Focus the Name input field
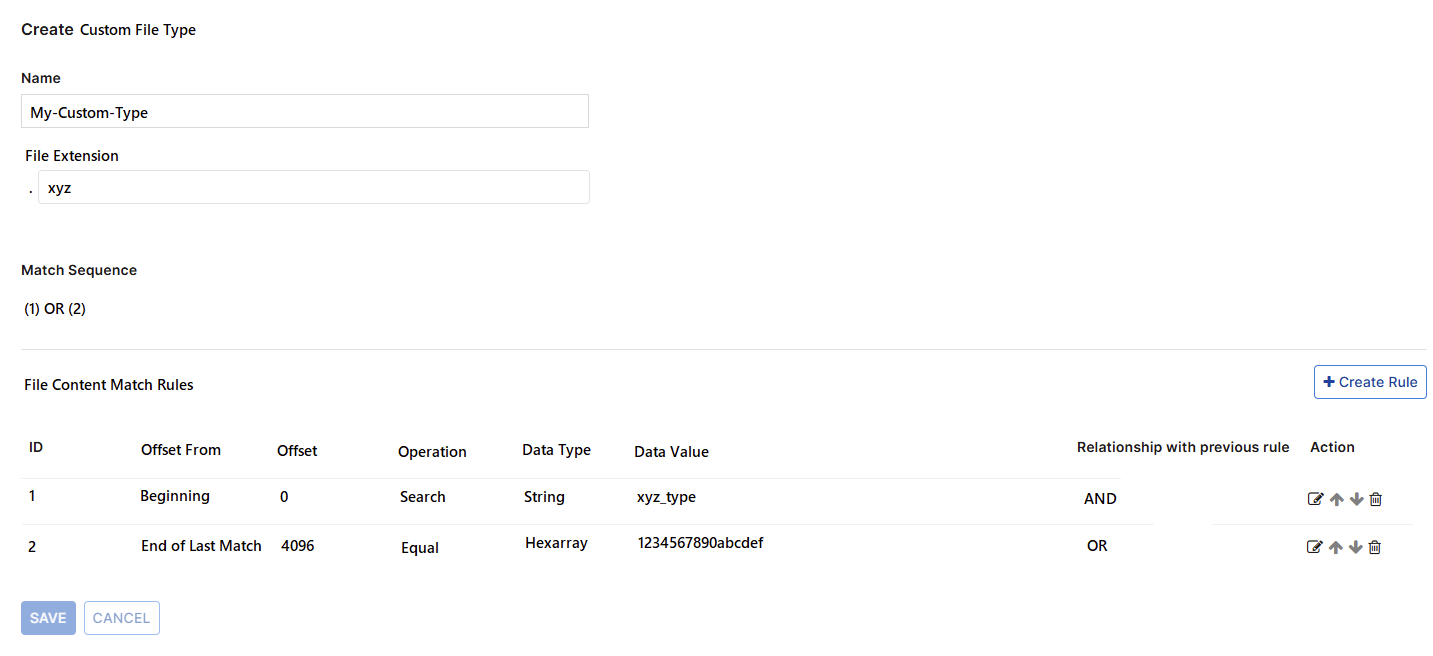Viewport: 1433px width, 656px height. click(304, 112)
